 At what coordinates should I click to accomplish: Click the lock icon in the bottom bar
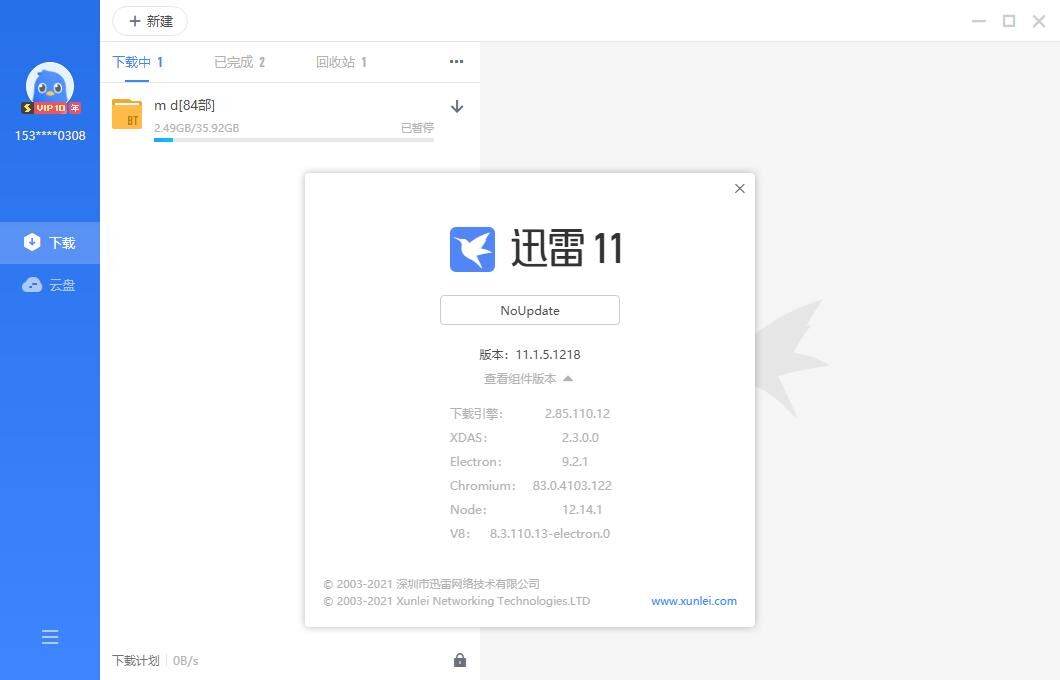point(460,660)
